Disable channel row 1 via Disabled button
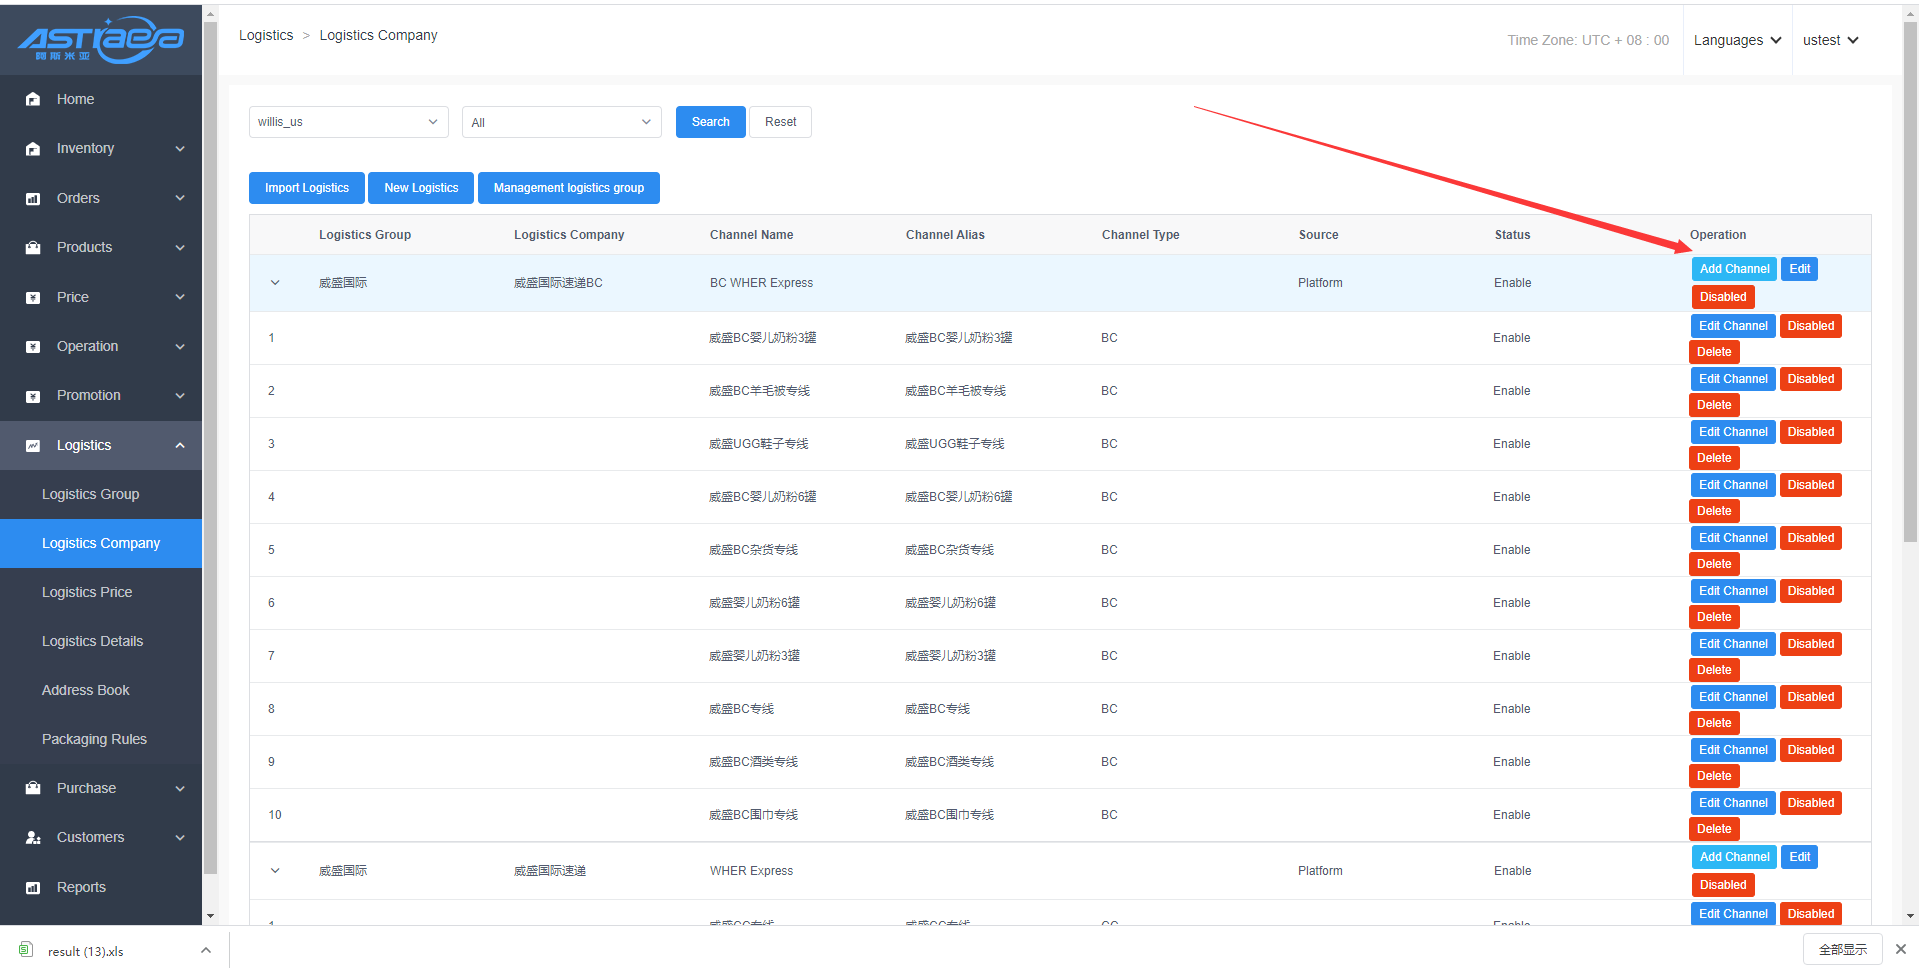Screen dimensions: 1919x968 [1810, 326]
